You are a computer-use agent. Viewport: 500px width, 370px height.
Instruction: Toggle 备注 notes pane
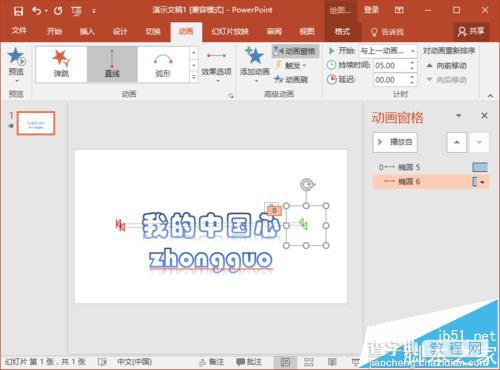[211, 362]
